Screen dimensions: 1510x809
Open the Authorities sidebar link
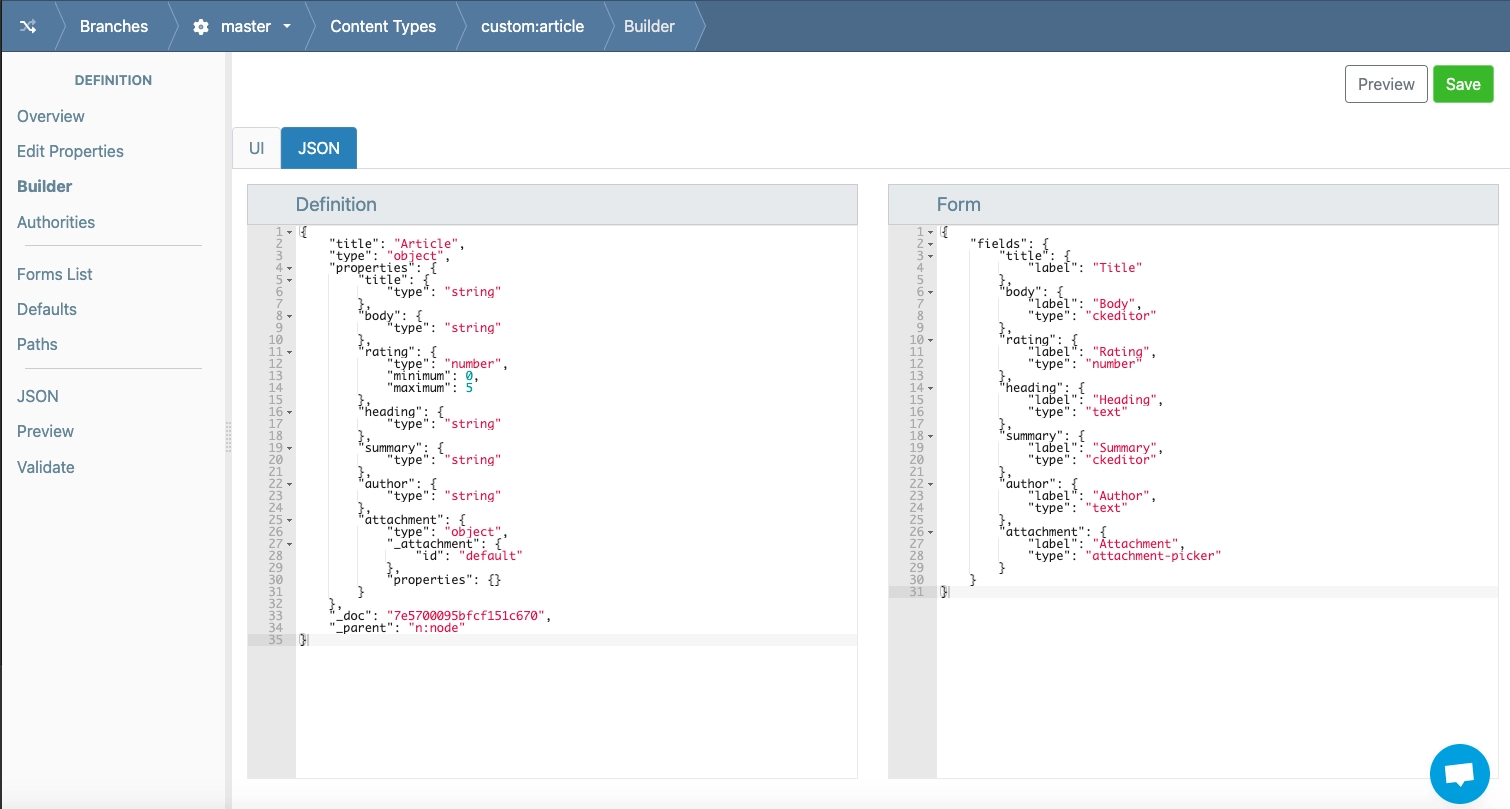[56, 222]
